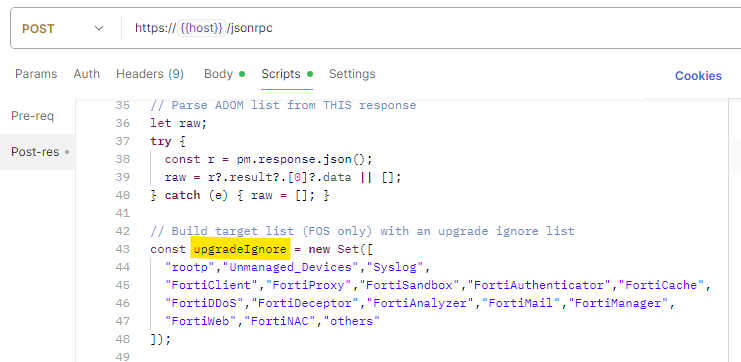Click the "rootp" string

(x=190, y=267)
